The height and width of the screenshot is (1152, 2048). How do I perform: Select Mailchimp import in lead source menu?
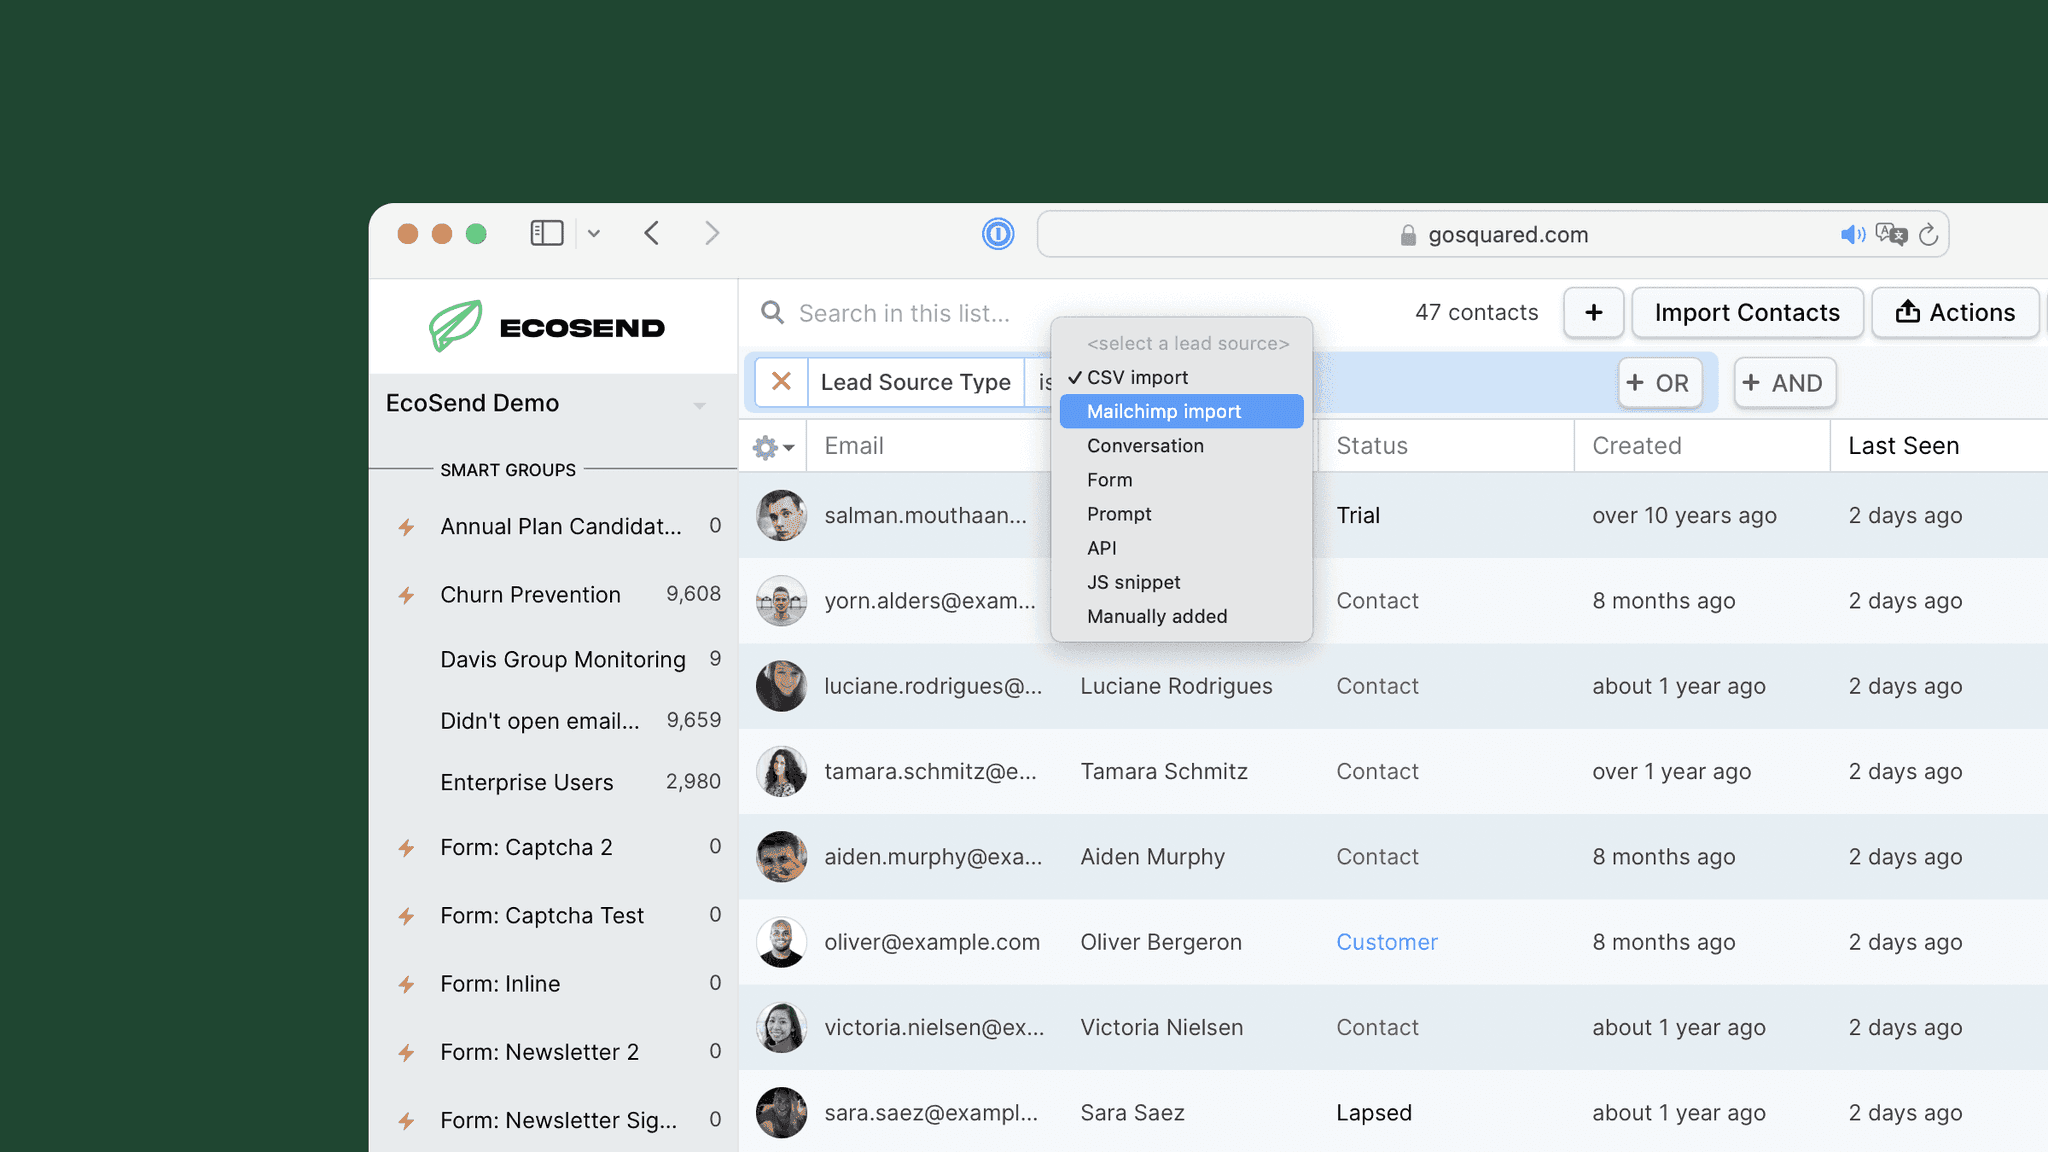1181,411
